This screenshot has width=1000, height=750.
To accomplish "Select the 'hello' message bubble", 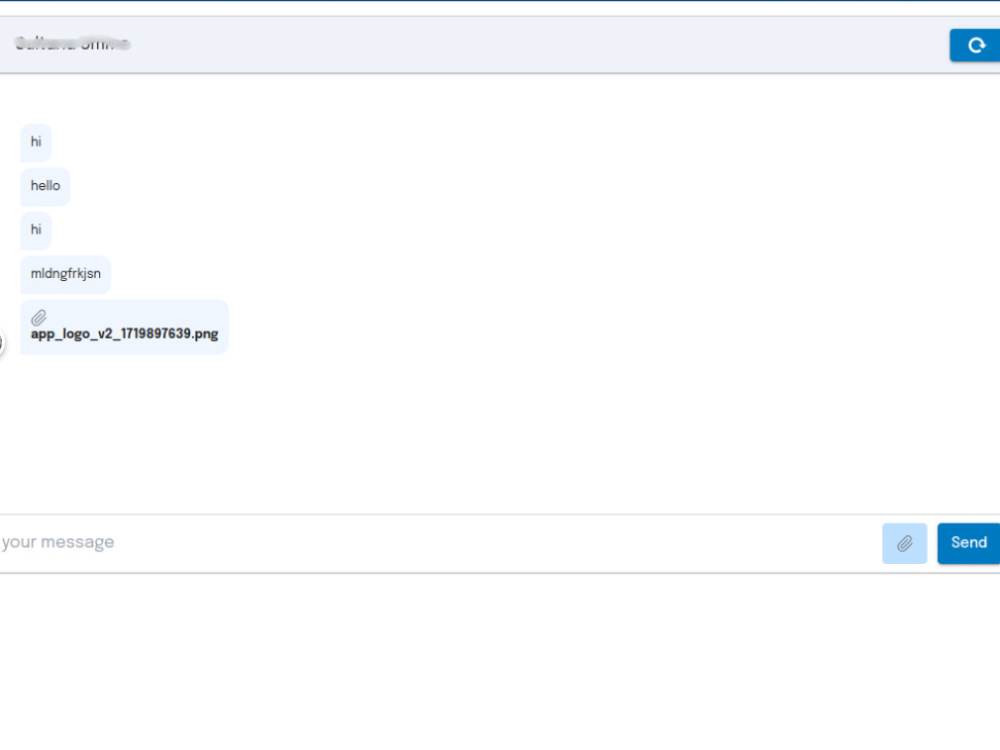I will pos(45,186).
